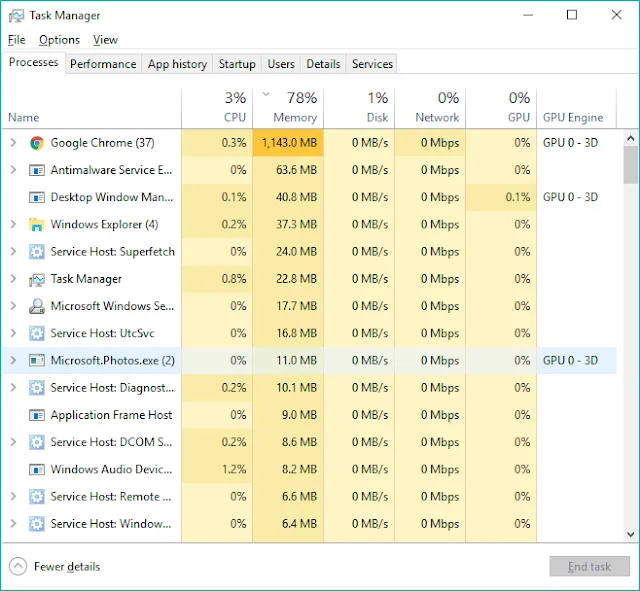Click the Service Host: Remote gear icon
This screenshot has width=640, height=591.
pyautogui.click(x=37, y=497)
